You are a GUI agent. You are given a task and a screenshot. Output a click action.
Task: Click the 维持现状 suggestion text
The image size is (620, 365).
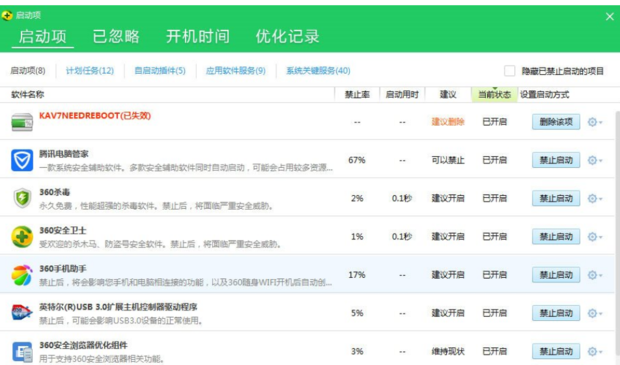(448, 351)
